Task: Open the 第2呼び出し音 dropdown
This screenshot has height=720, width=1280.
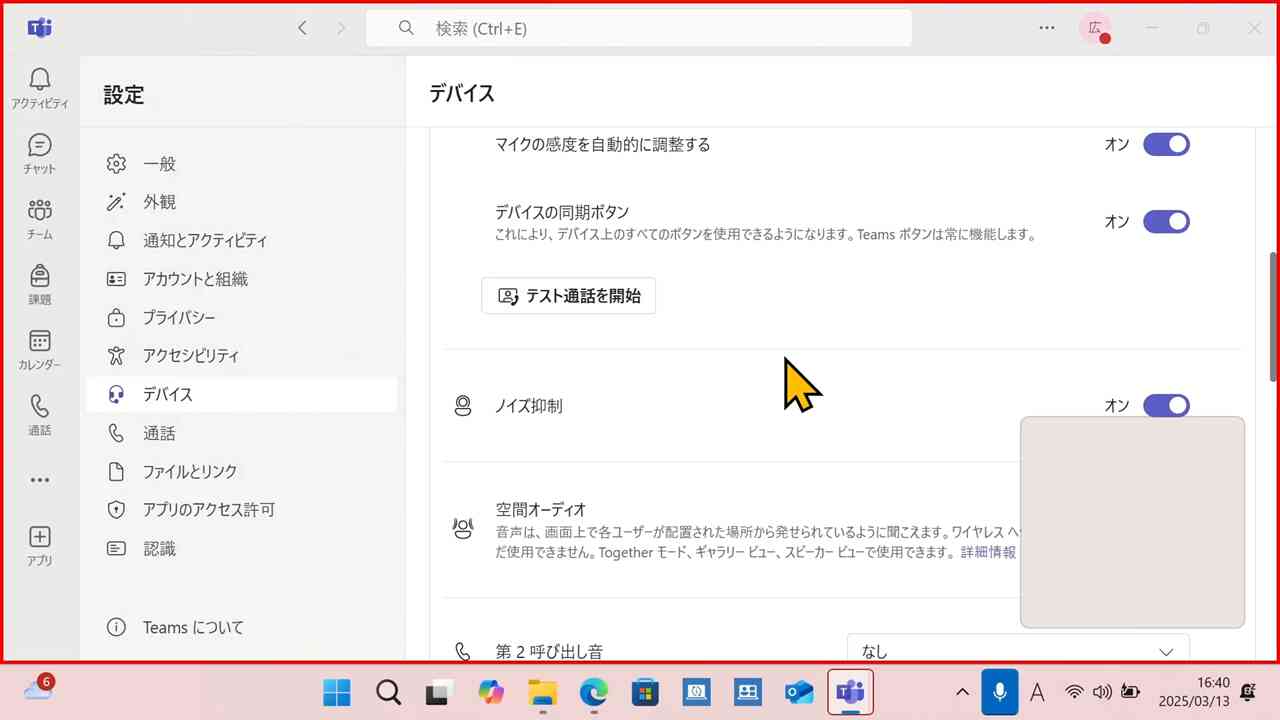Action: tap(1017, 651)
